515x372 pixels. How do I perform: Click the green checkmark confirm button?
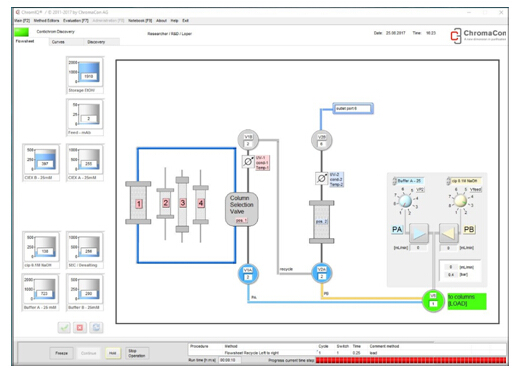[64, 328]
